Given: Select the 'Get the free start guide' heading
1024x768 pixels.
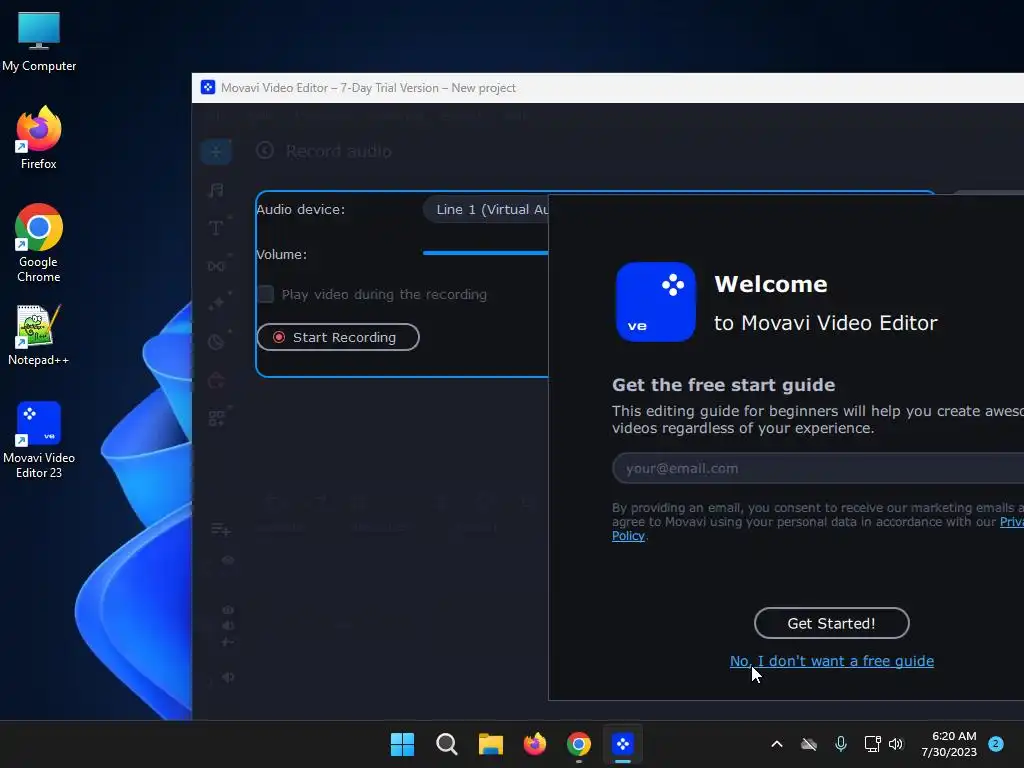Looking at the screenshot, I should click(x=724, y=385).
